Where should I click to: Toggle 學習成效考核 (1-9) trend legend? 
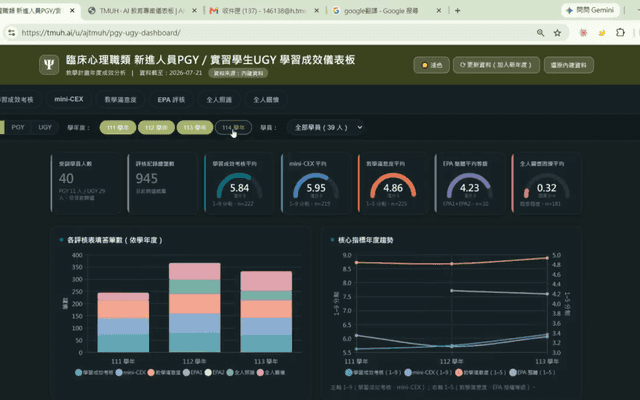[x=373, y=373]
